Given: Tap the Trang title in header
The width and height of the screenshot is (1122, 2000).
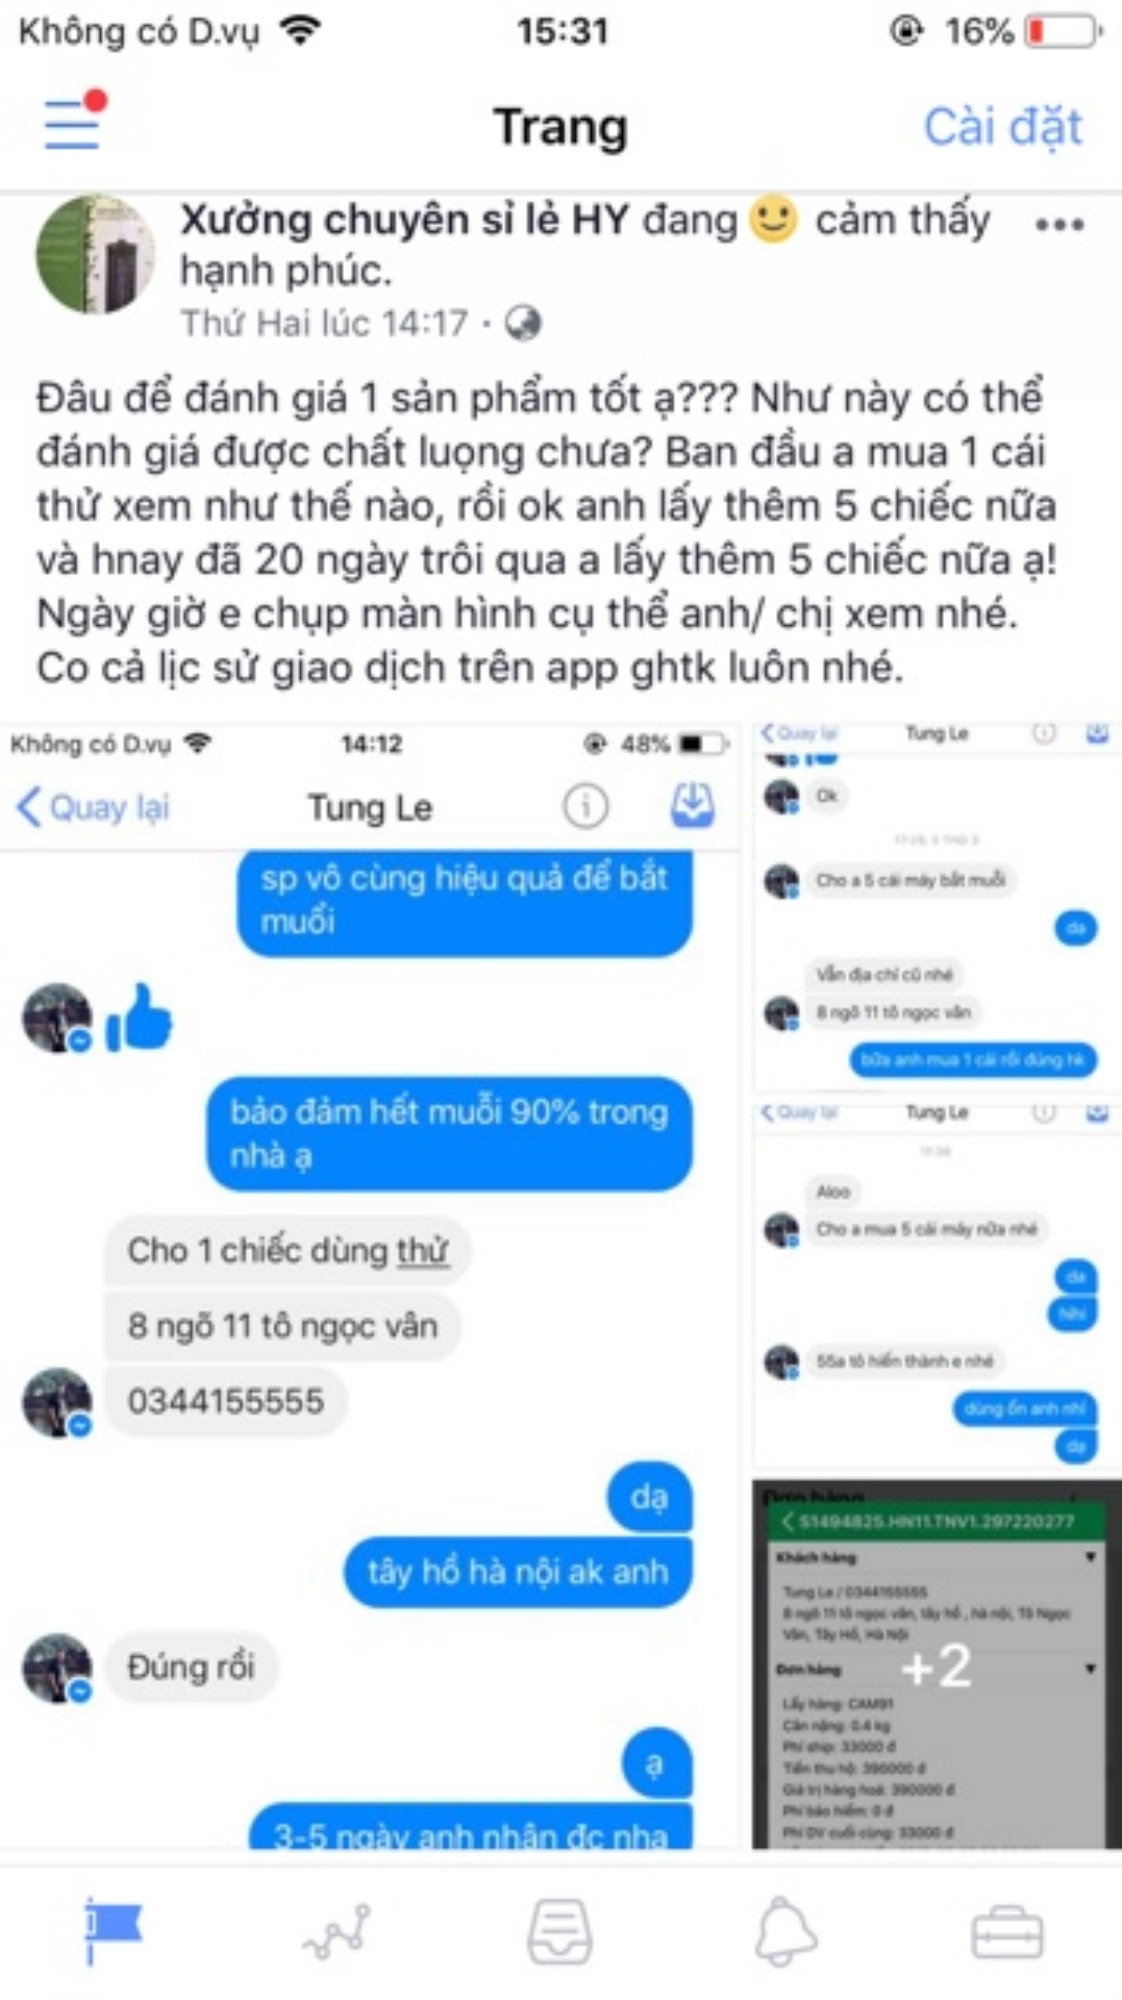Looking at the screenshot, I should (560, 127).
